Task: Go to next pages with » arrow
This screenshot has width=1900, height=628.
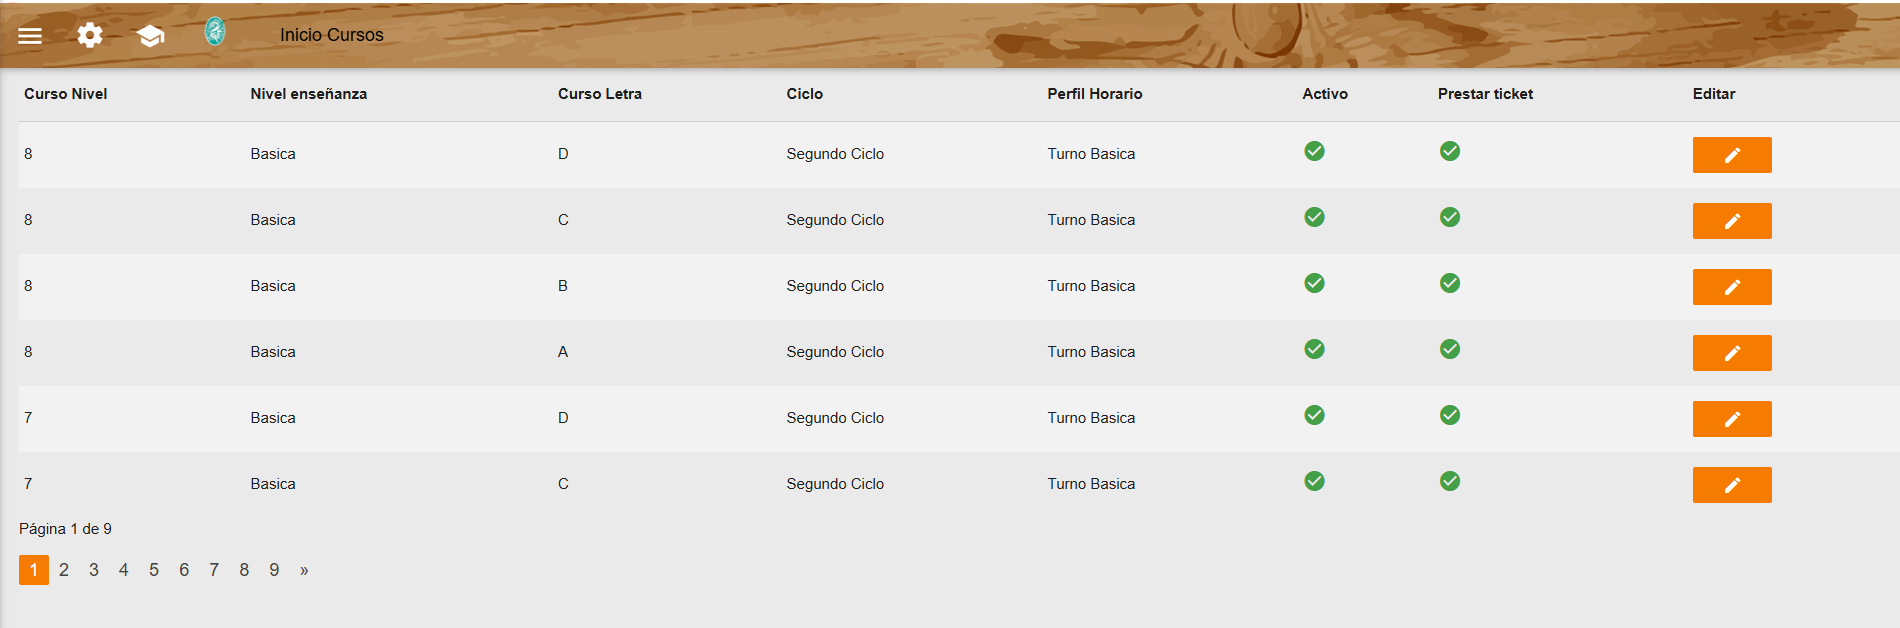Action: coord(304,570)
